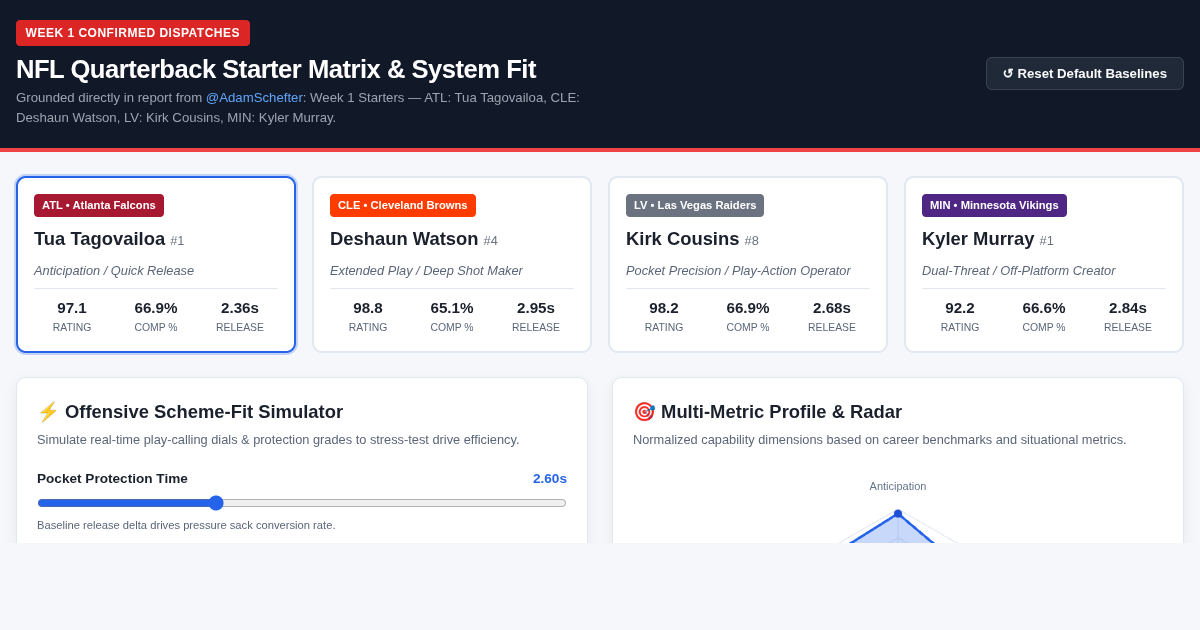The height and width of the screenshot is (630, 1200).
Task: Click Kyler Murray's 2.84s release value
Action: click(x=1128, y=307)
